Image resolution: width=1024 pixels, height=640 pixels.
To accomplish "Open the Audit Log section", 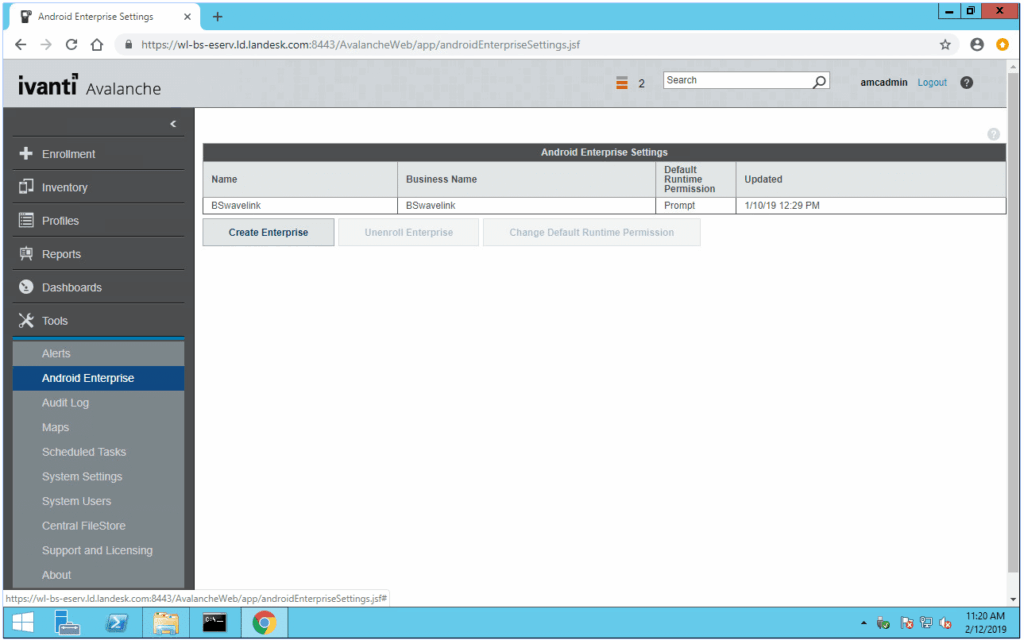I will 65,403.
